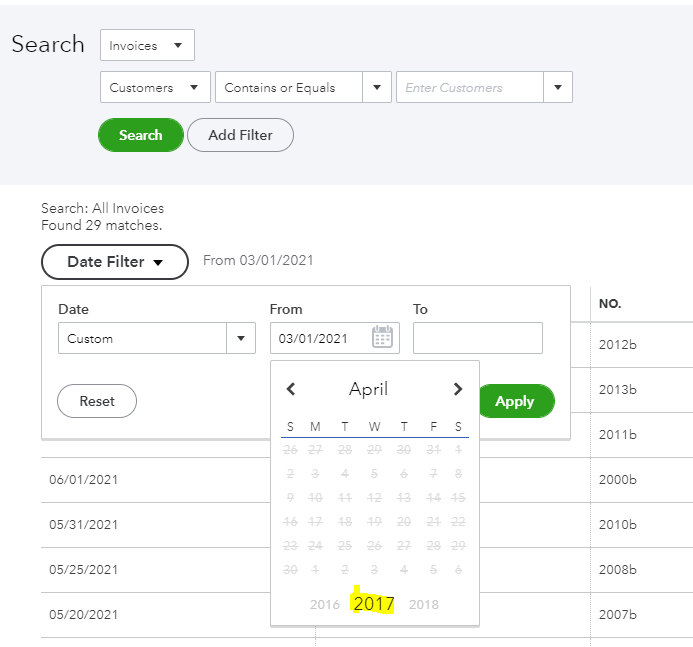Image resolution: width=693 pixels, height=647 pixels.
Task: Open the 06/01/2021 invoice row
Action: [x=84, y=480]
